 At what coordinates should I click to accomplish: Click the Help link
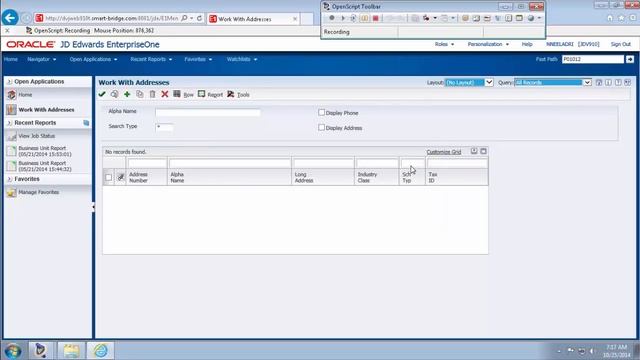[527, 44]
